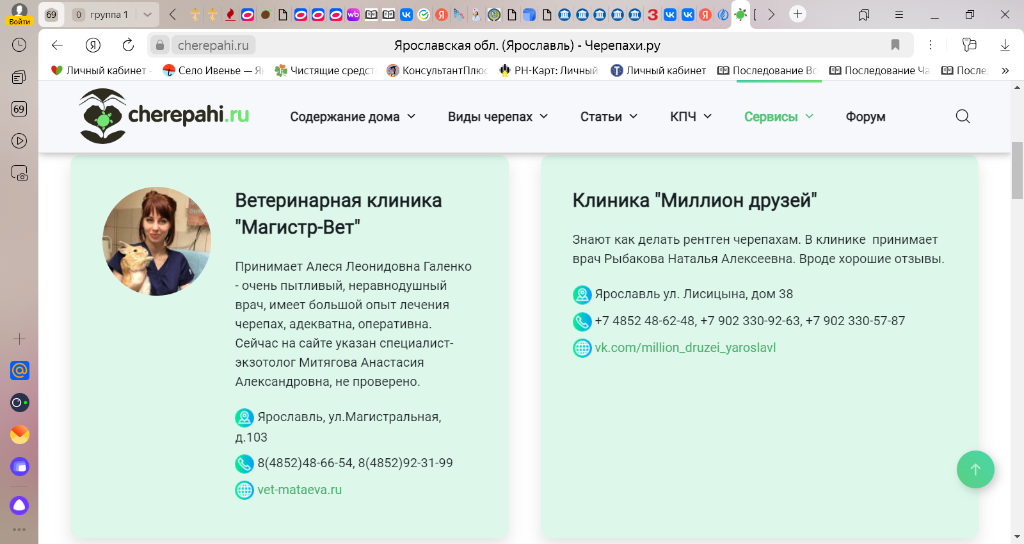1024x544 pixels.
Task: Open vet-mataeva.ru website link
Action: tap(299, 489)
